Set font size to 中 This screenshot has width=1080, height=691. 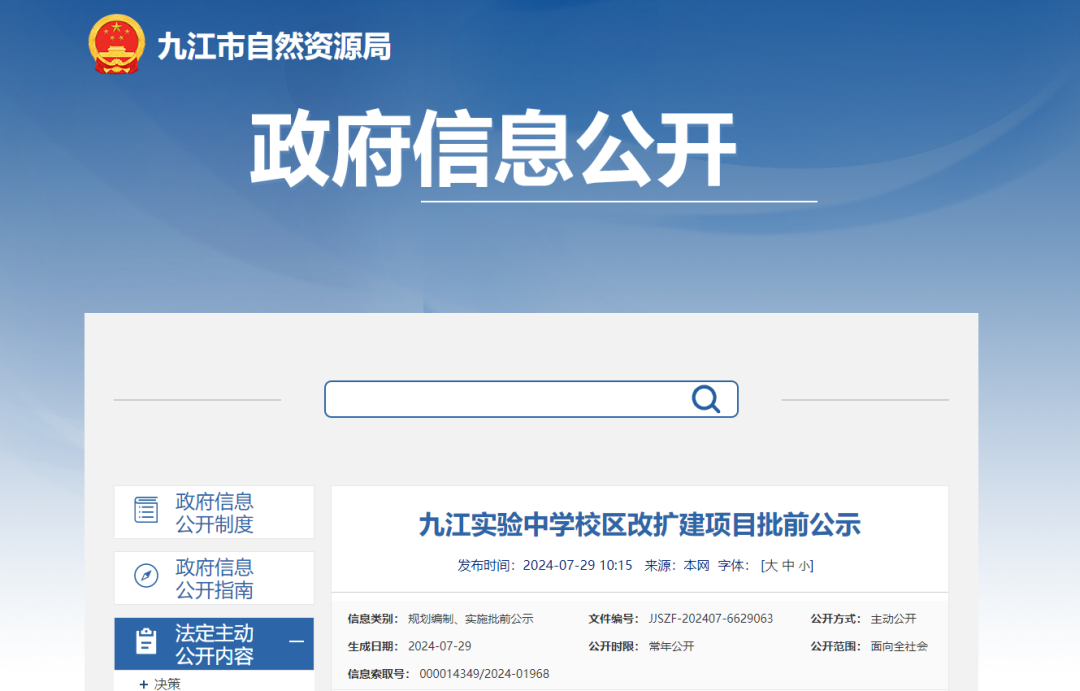point(788,566)
